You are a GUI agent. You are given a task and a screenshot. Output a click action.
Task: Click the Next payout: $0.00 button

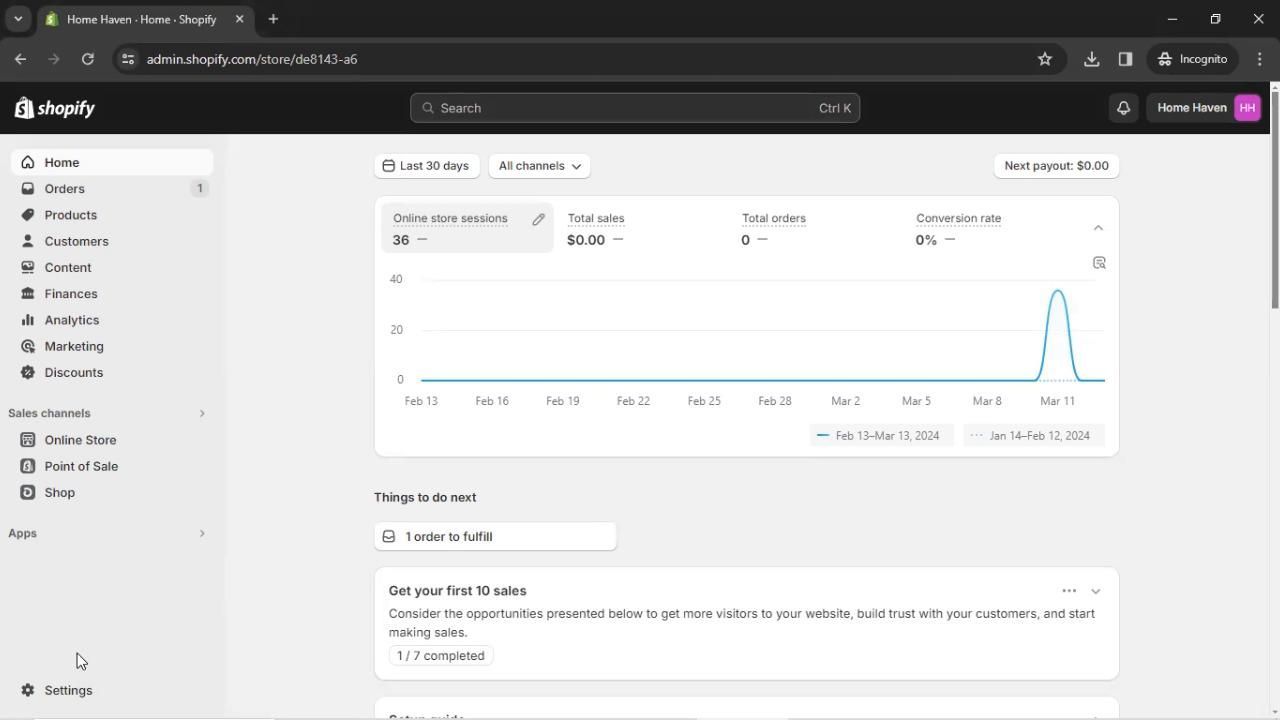(1056, 166)
